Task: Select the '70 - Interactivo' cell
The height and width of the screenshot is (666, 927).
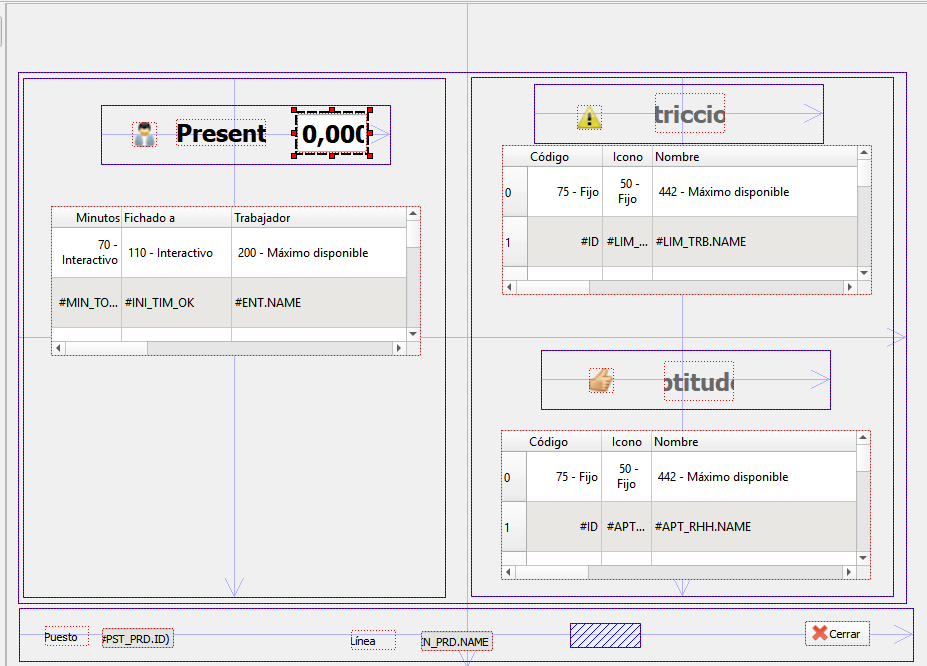Action: pyautogui.click(x=87, y=252)
